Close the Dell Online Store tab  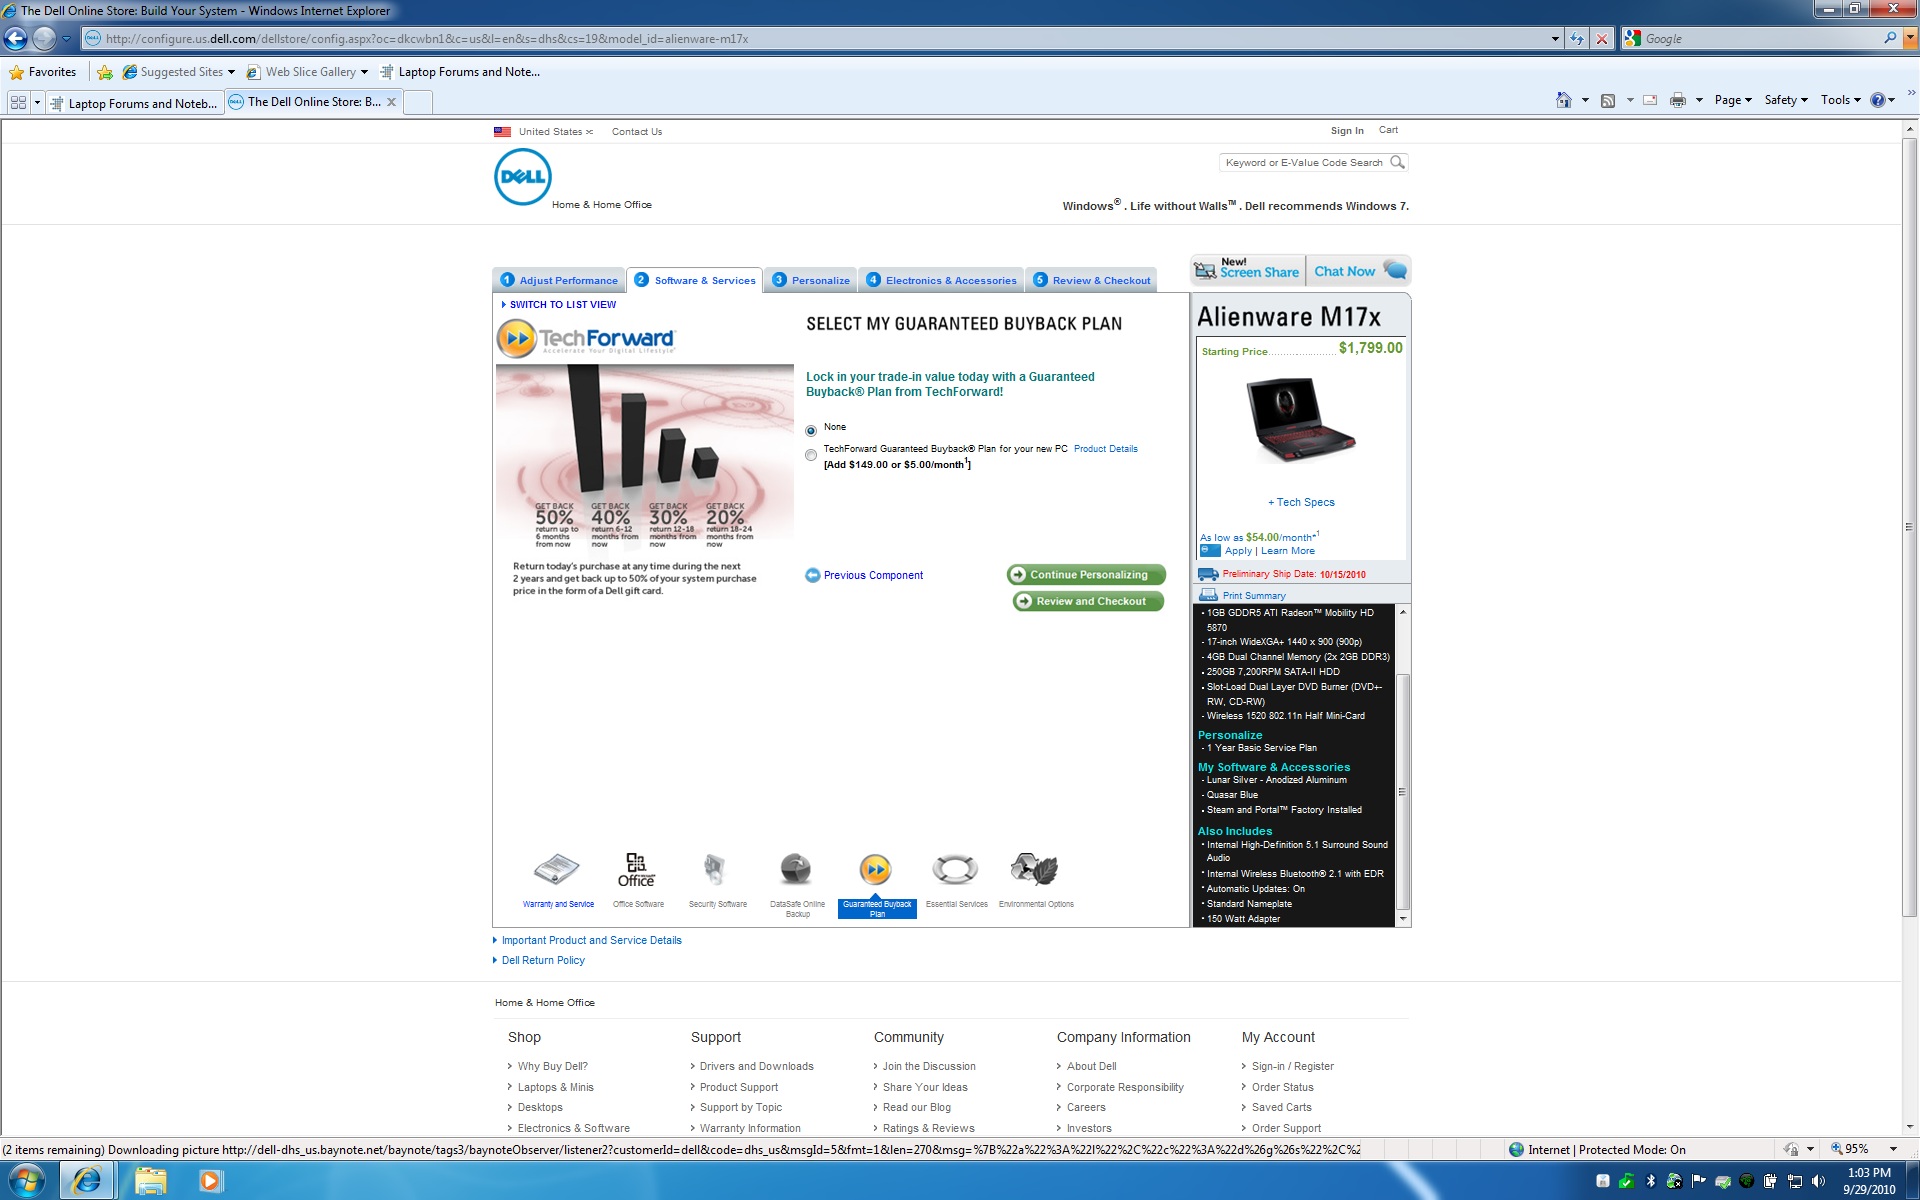391,102
